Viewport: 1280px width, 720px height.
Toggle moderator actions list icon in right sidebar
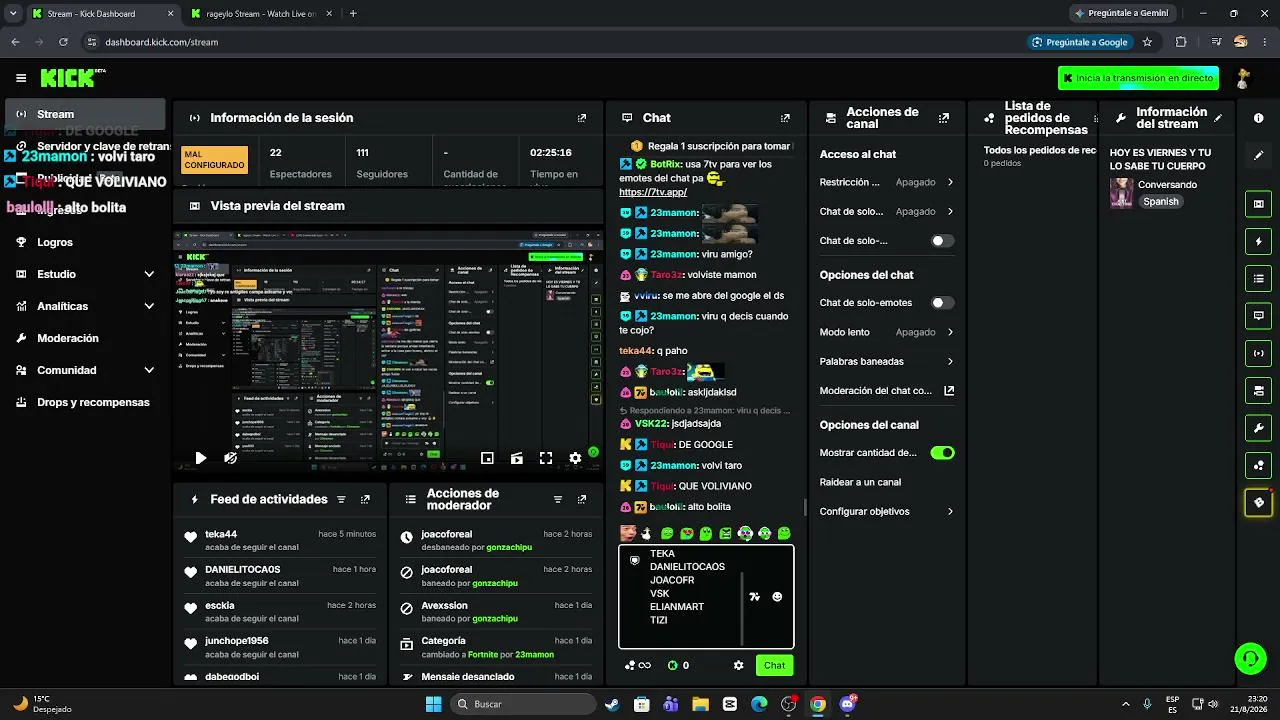point(1258,278)
